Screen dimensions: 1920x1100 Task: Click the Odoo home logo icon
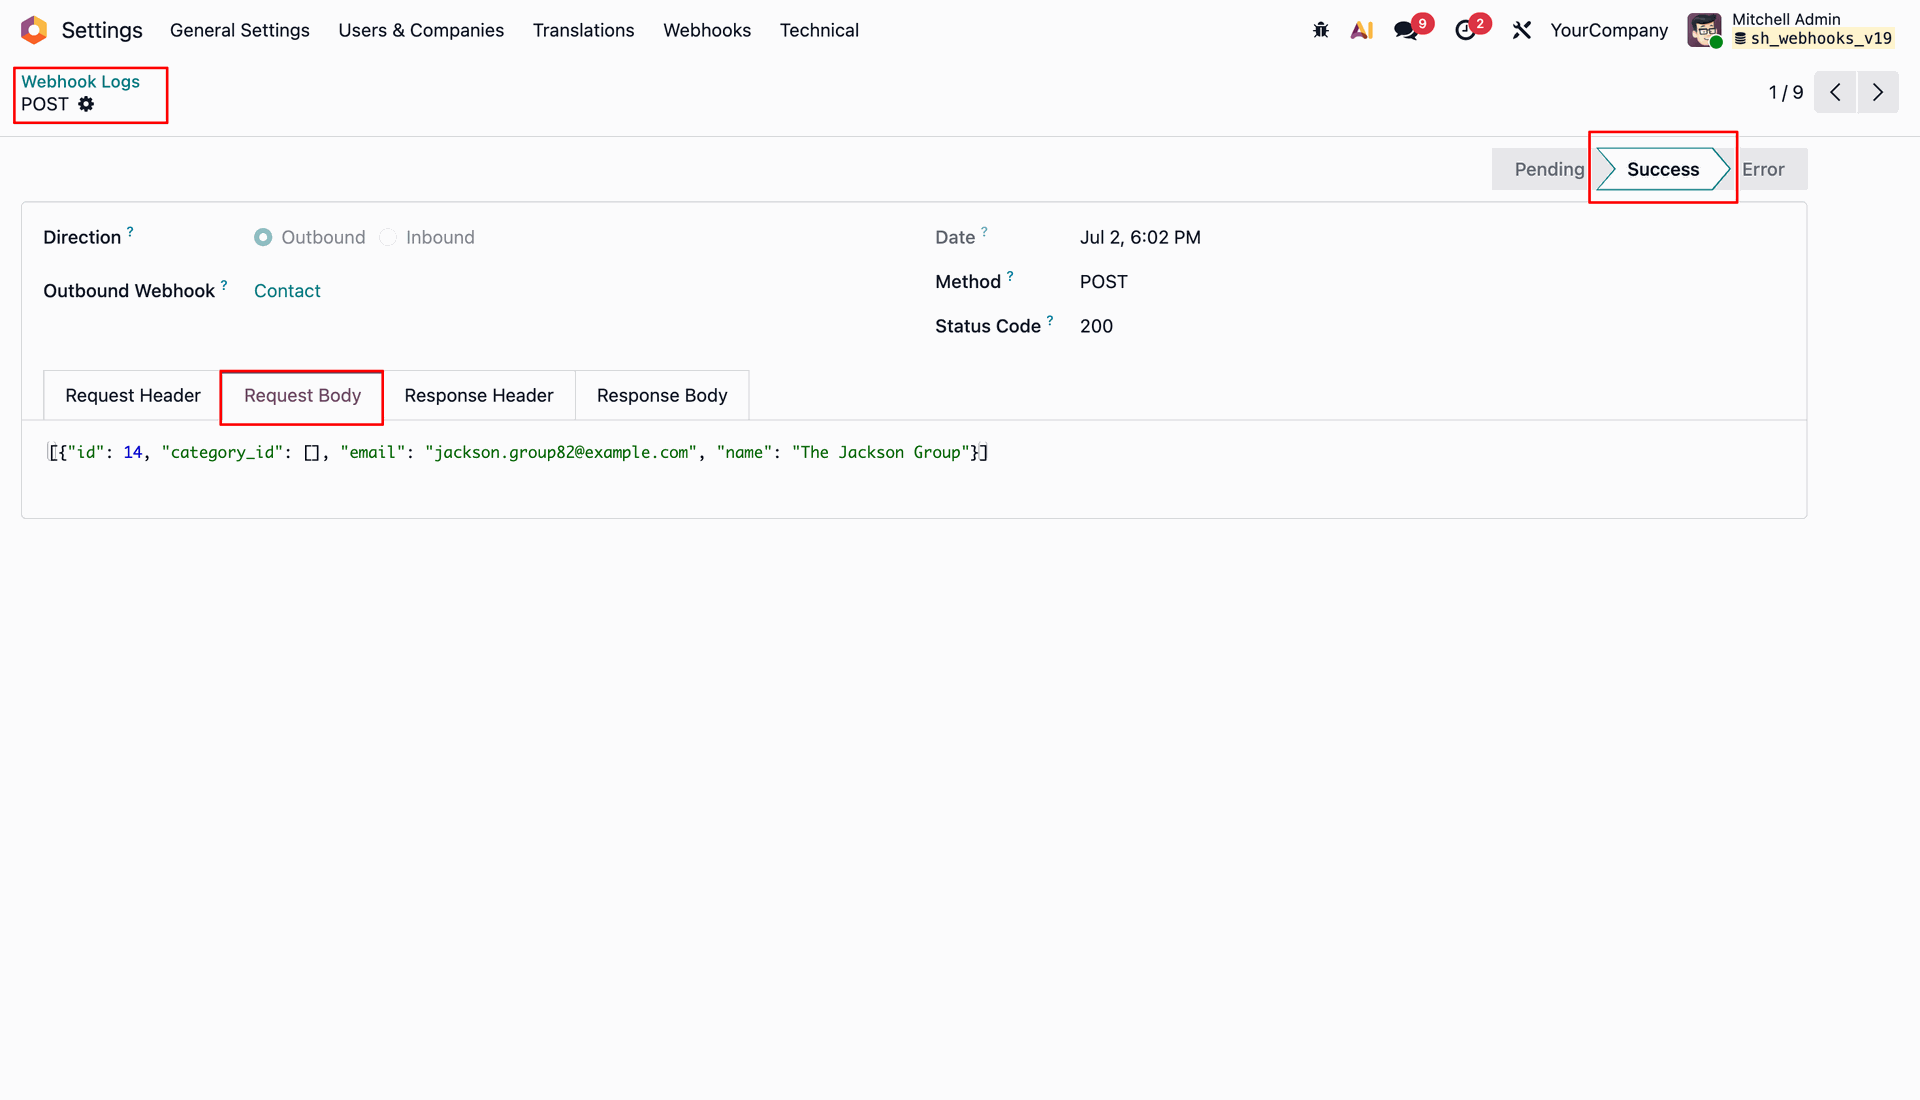[34, 30]
